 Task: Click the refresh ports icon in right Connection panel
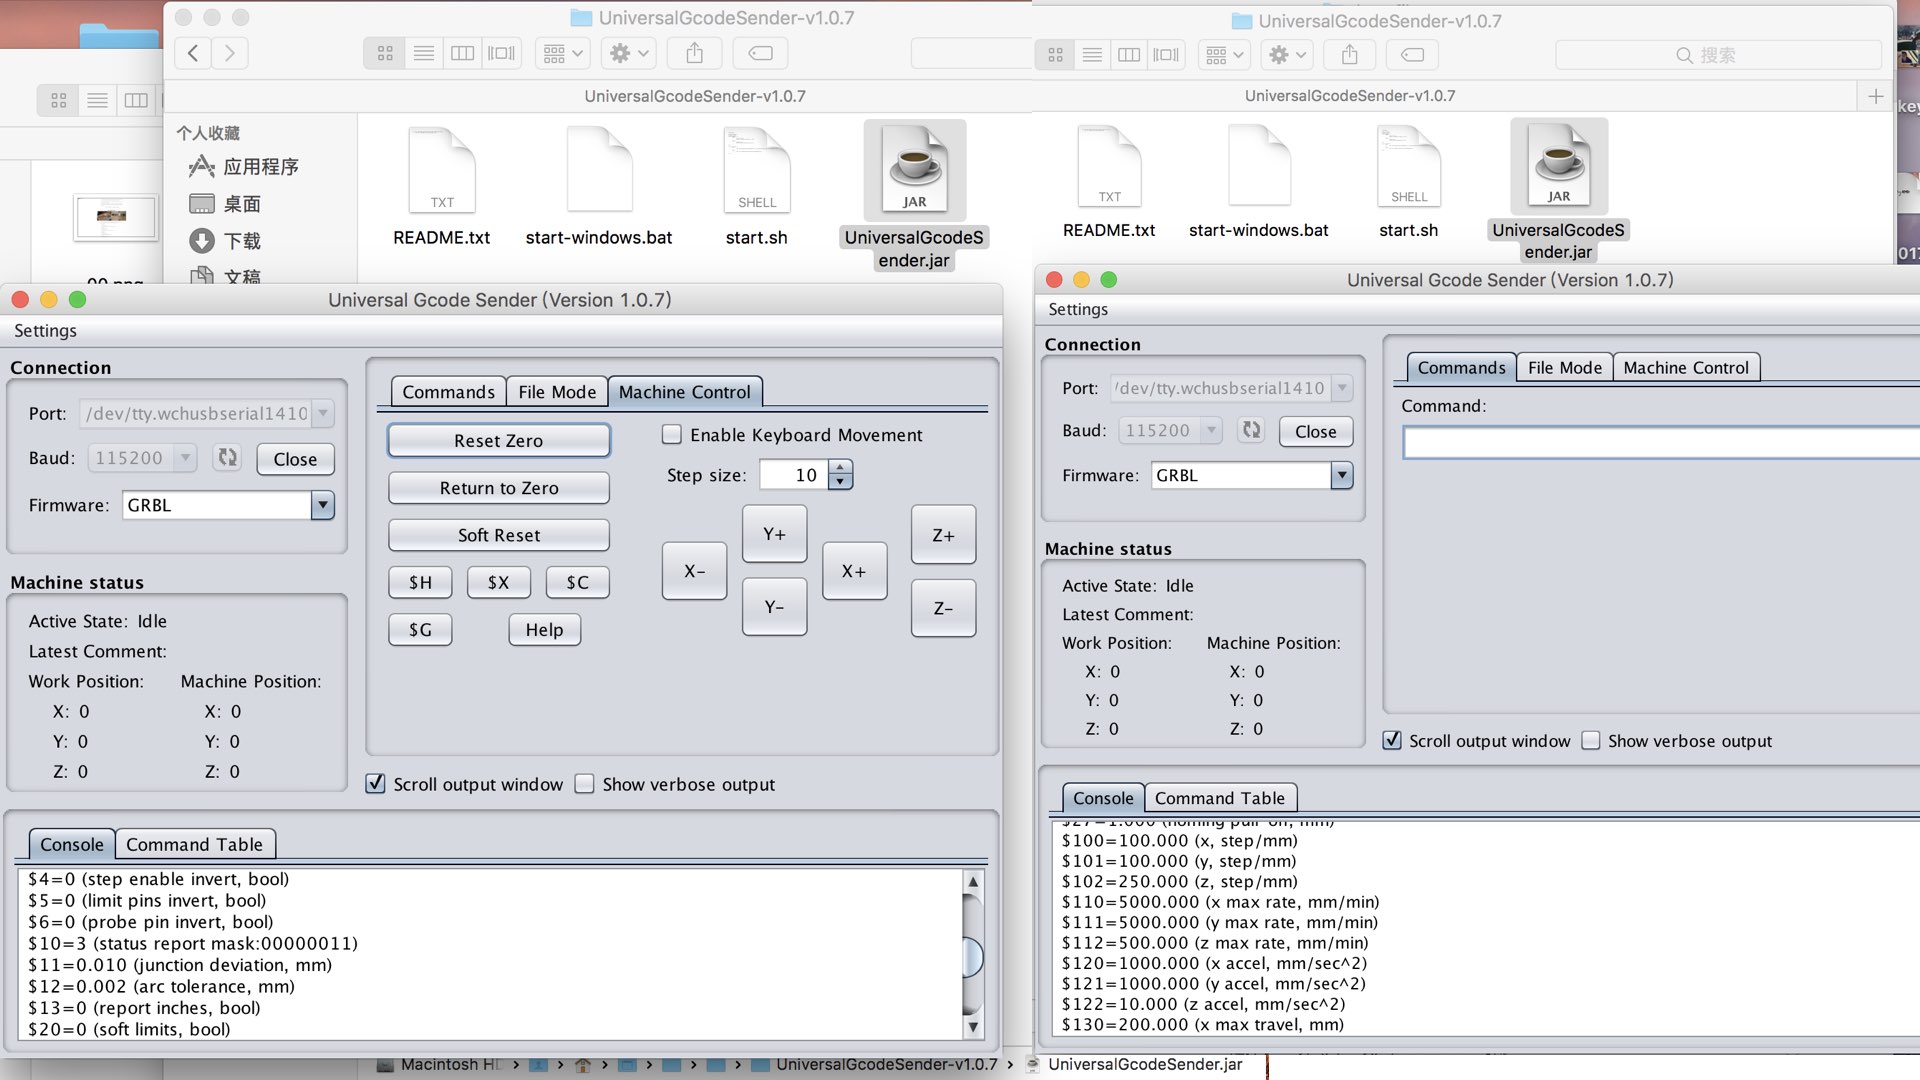coord(1251,430)
